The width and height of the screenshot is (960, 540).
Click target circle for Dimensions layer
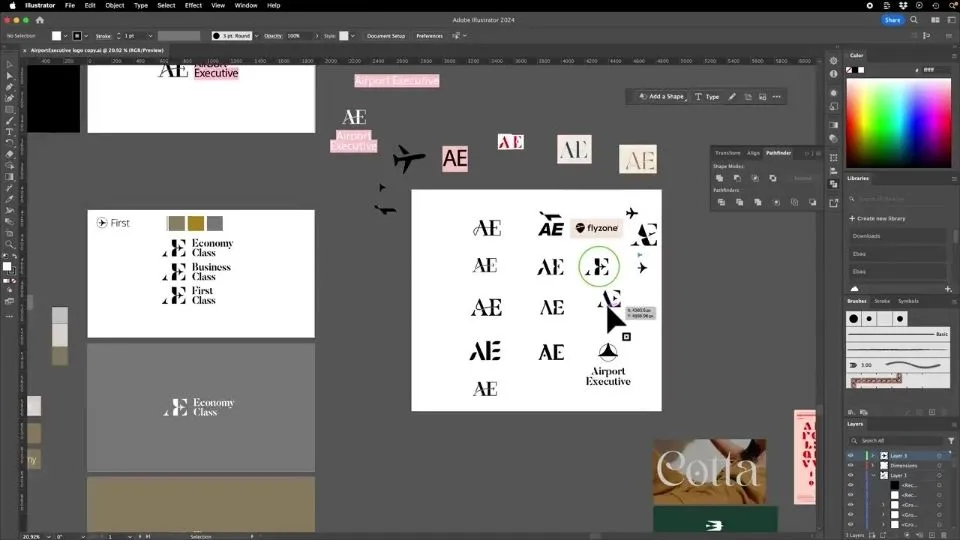coord(939,465)
